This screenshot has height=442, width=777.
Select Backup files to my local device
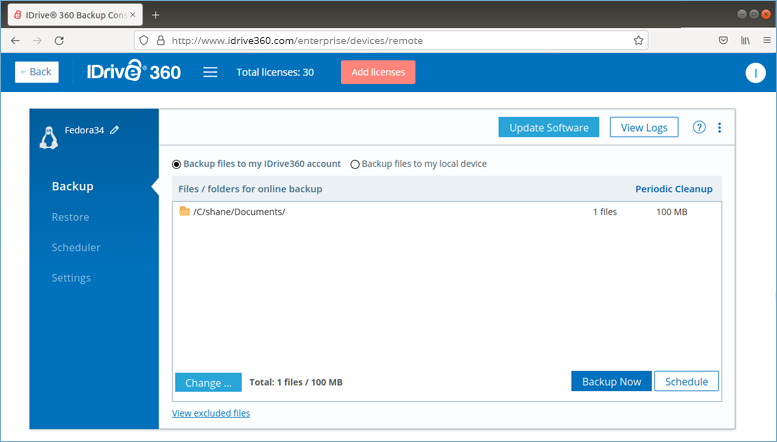[355, 164]
